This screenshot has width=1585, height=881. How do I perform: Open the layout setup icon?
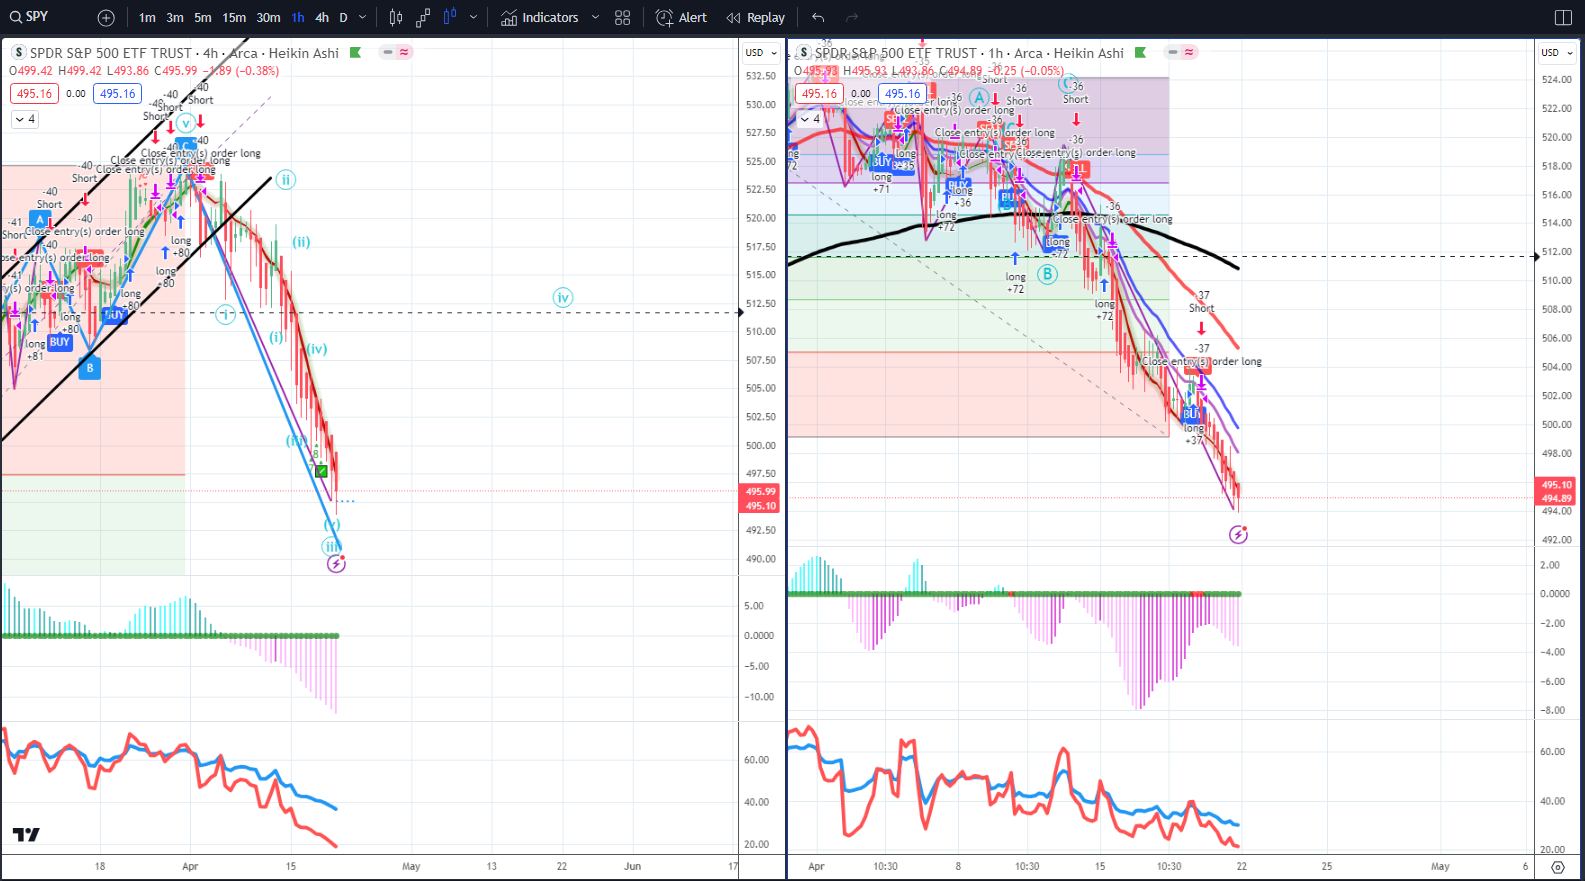[1564, 18]
